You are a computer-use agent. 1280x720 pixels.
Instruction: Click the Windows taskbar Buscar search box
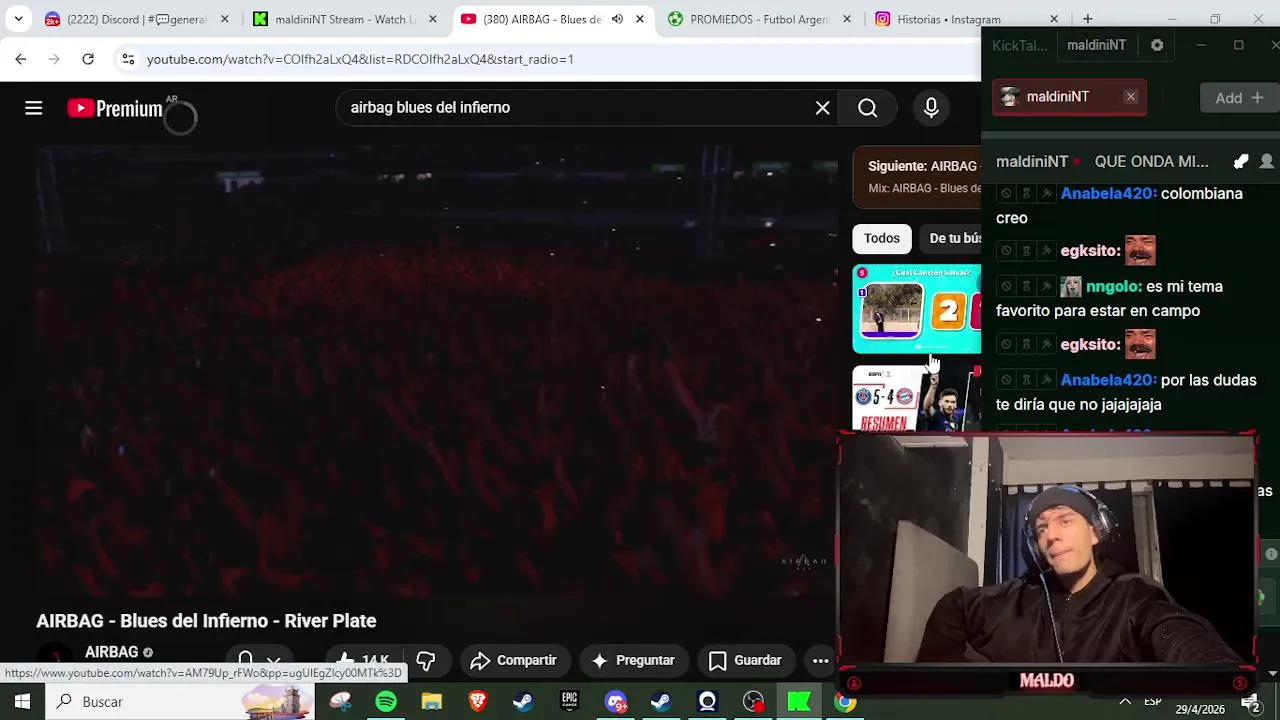180,702
